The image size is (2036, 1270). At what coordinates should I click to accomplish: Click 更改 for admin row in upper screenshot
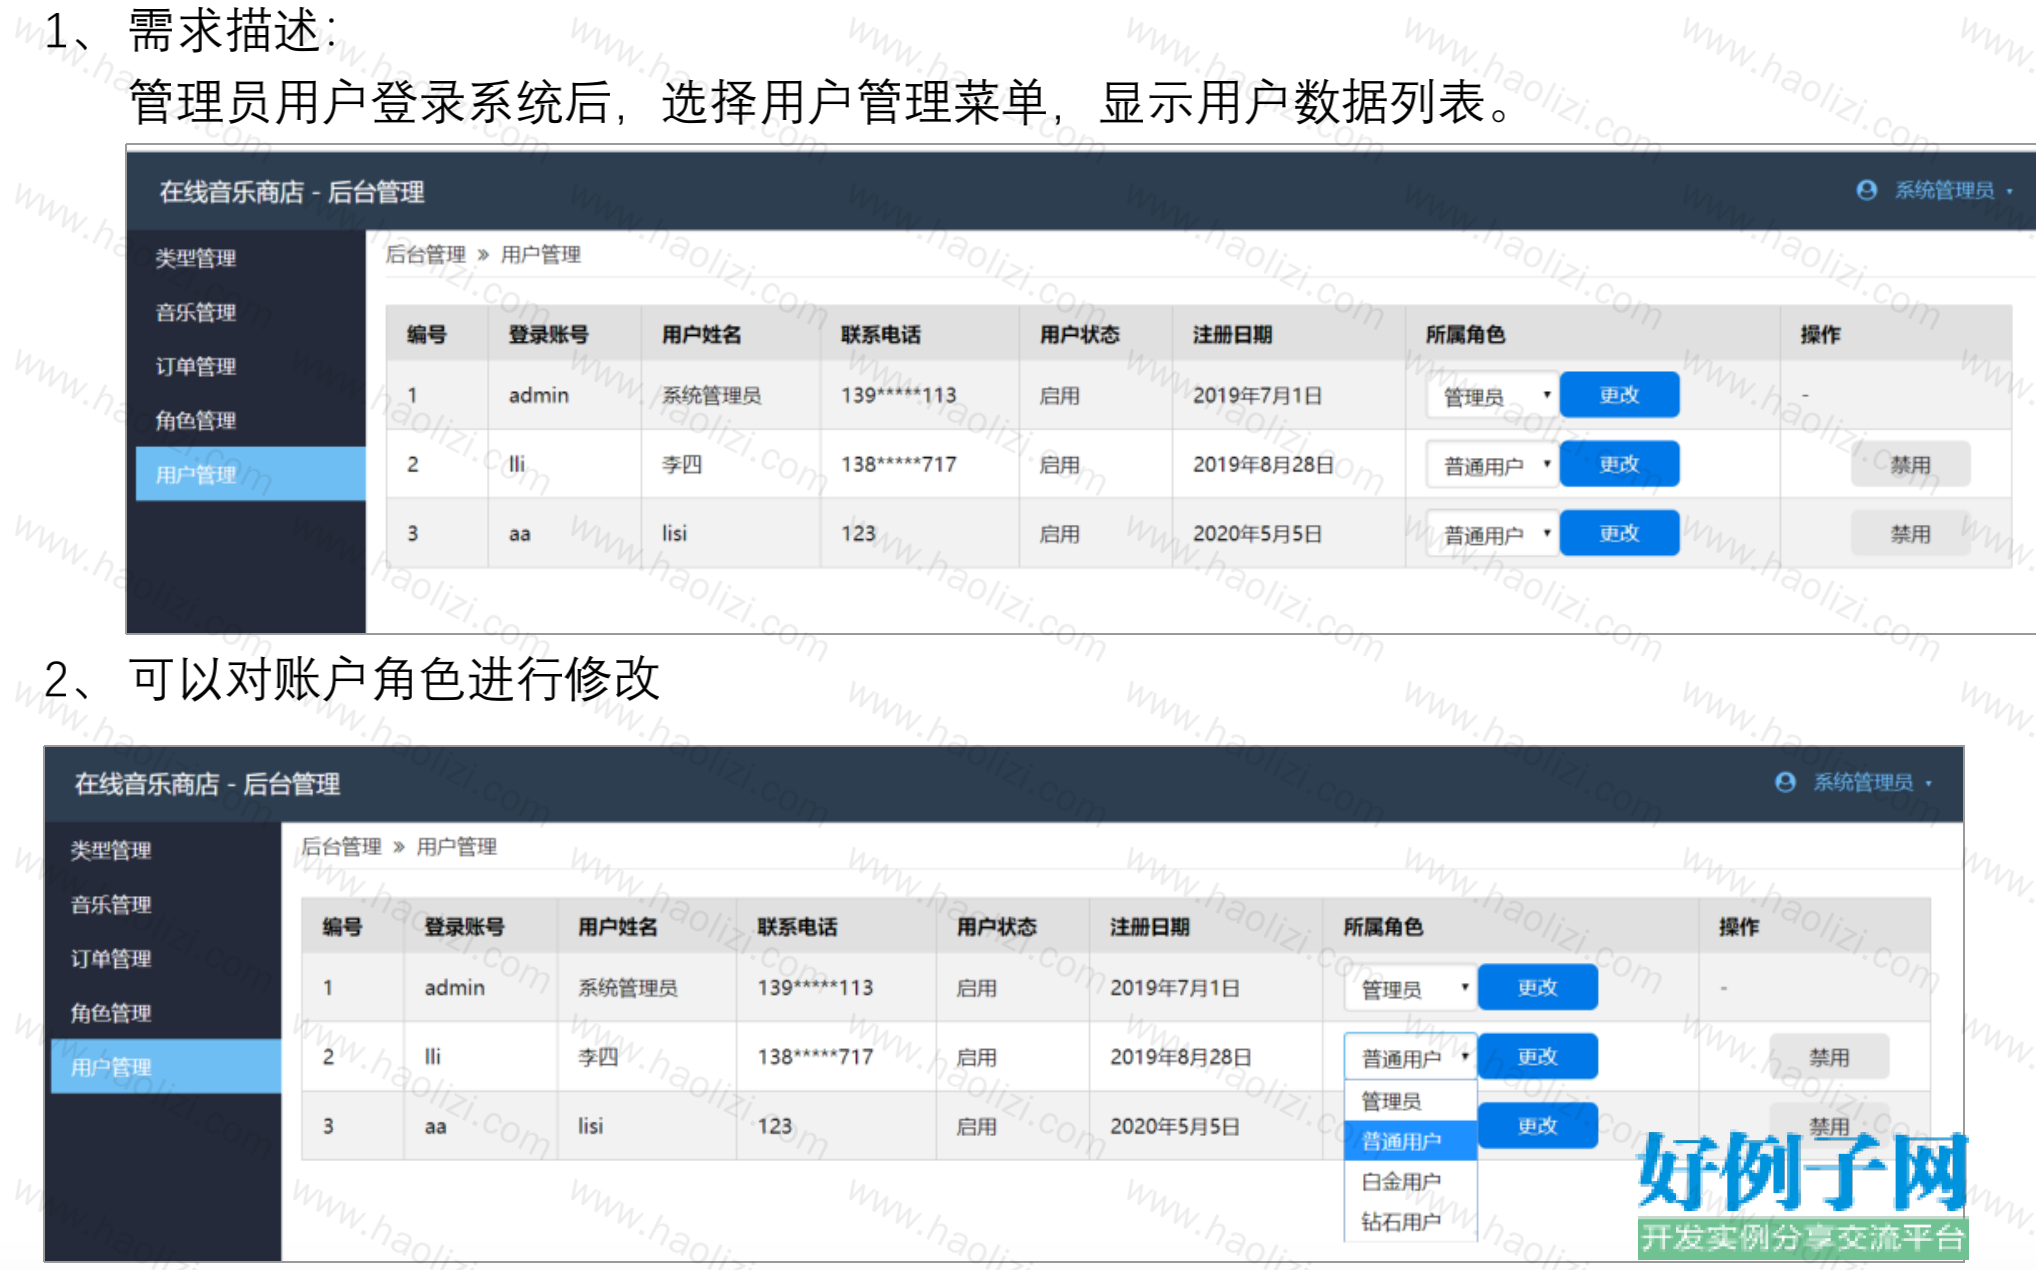click(x=1619, y=394)
